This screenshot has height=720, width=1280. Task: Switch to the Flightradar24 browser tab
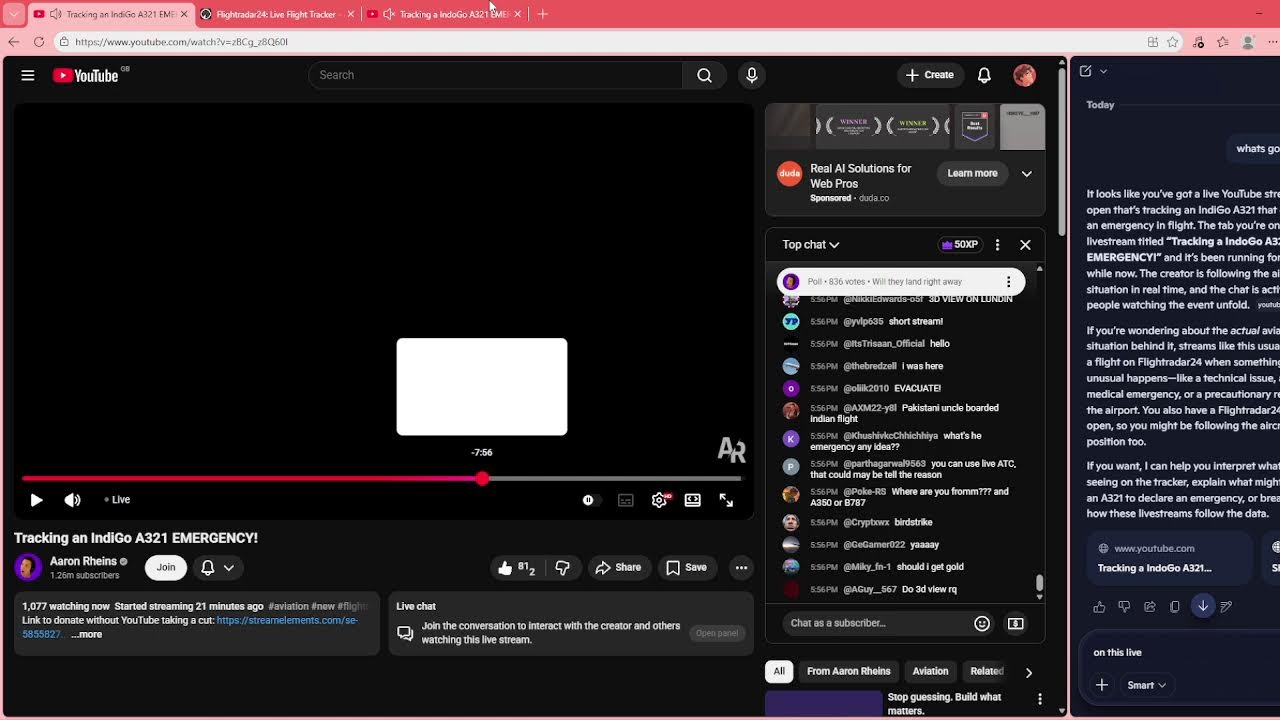click(x=275, y=14)
